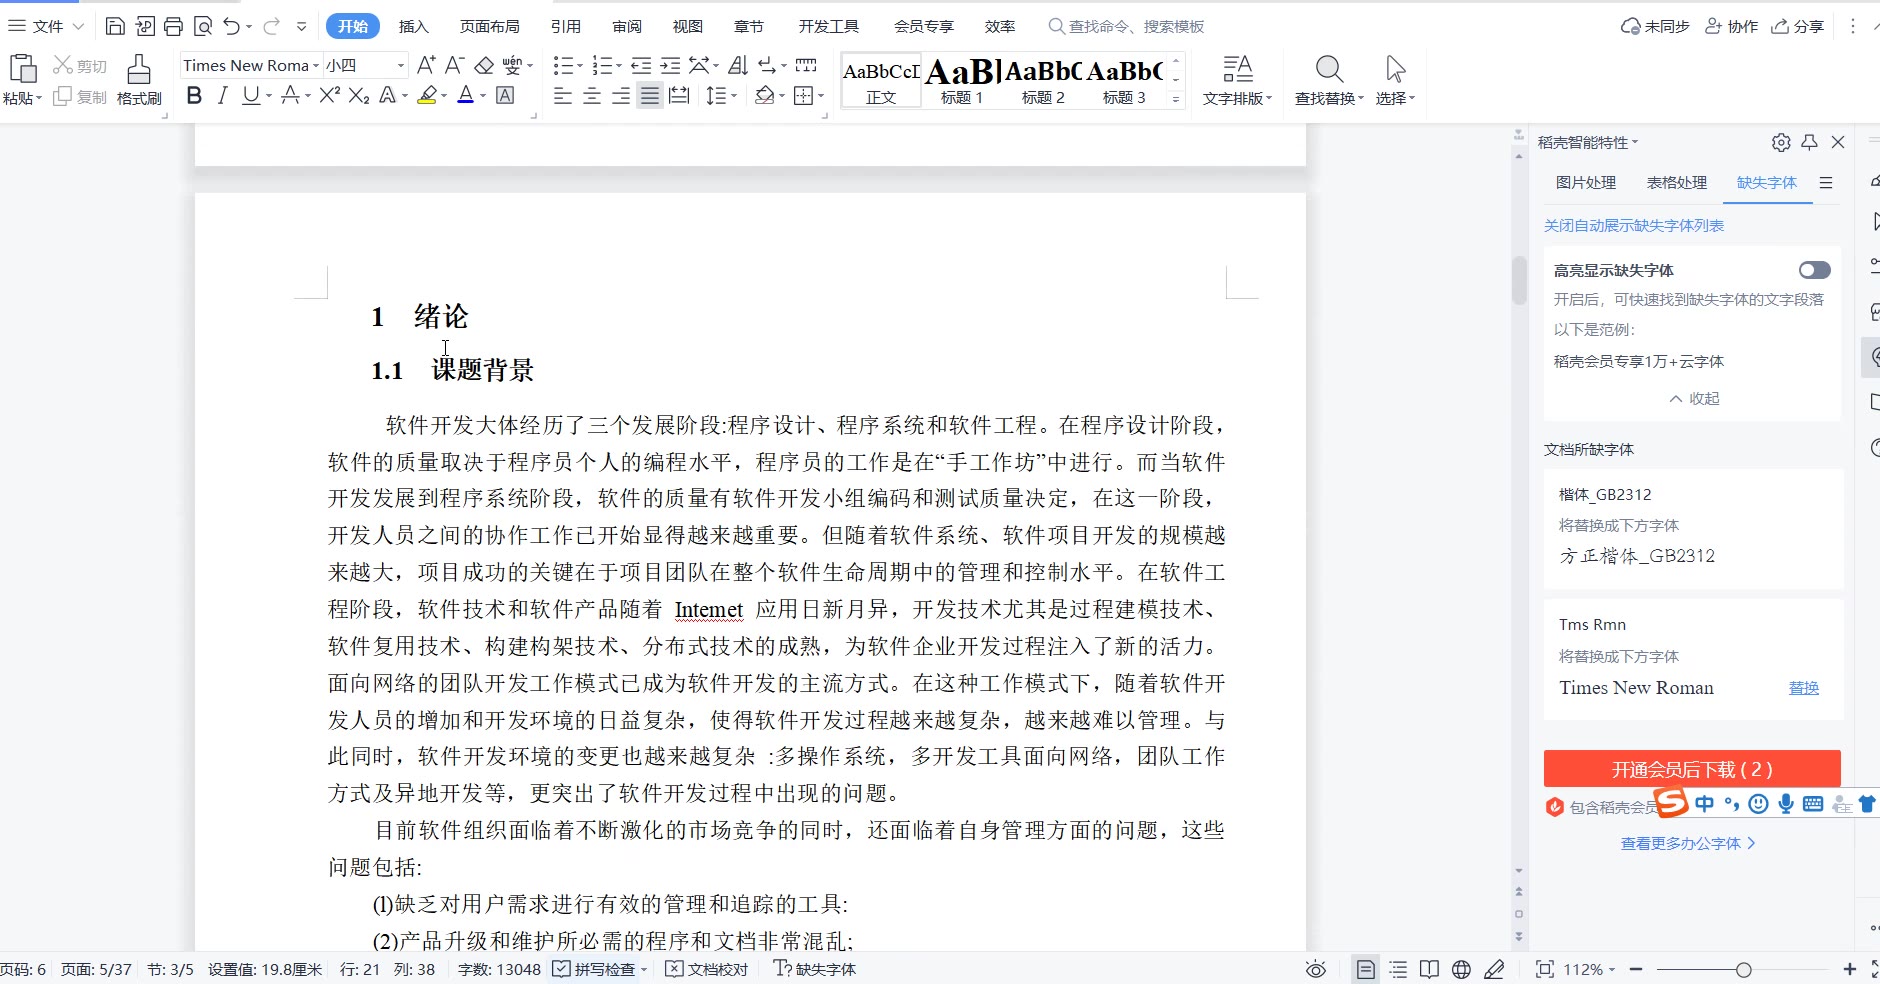
Task: Apply subscript formatting
Action: pos(359,95)
